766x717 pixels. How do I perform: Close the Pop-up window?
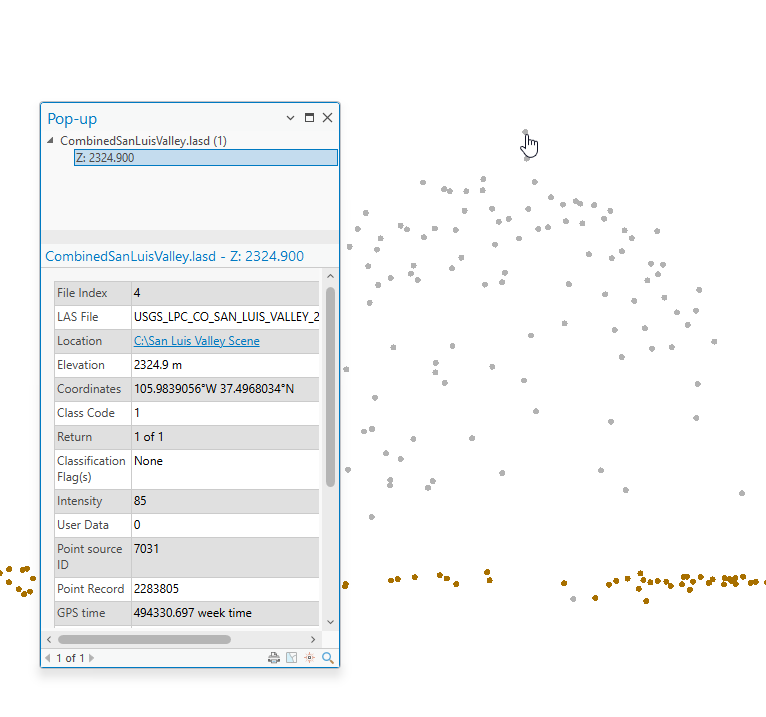[327, 117]
